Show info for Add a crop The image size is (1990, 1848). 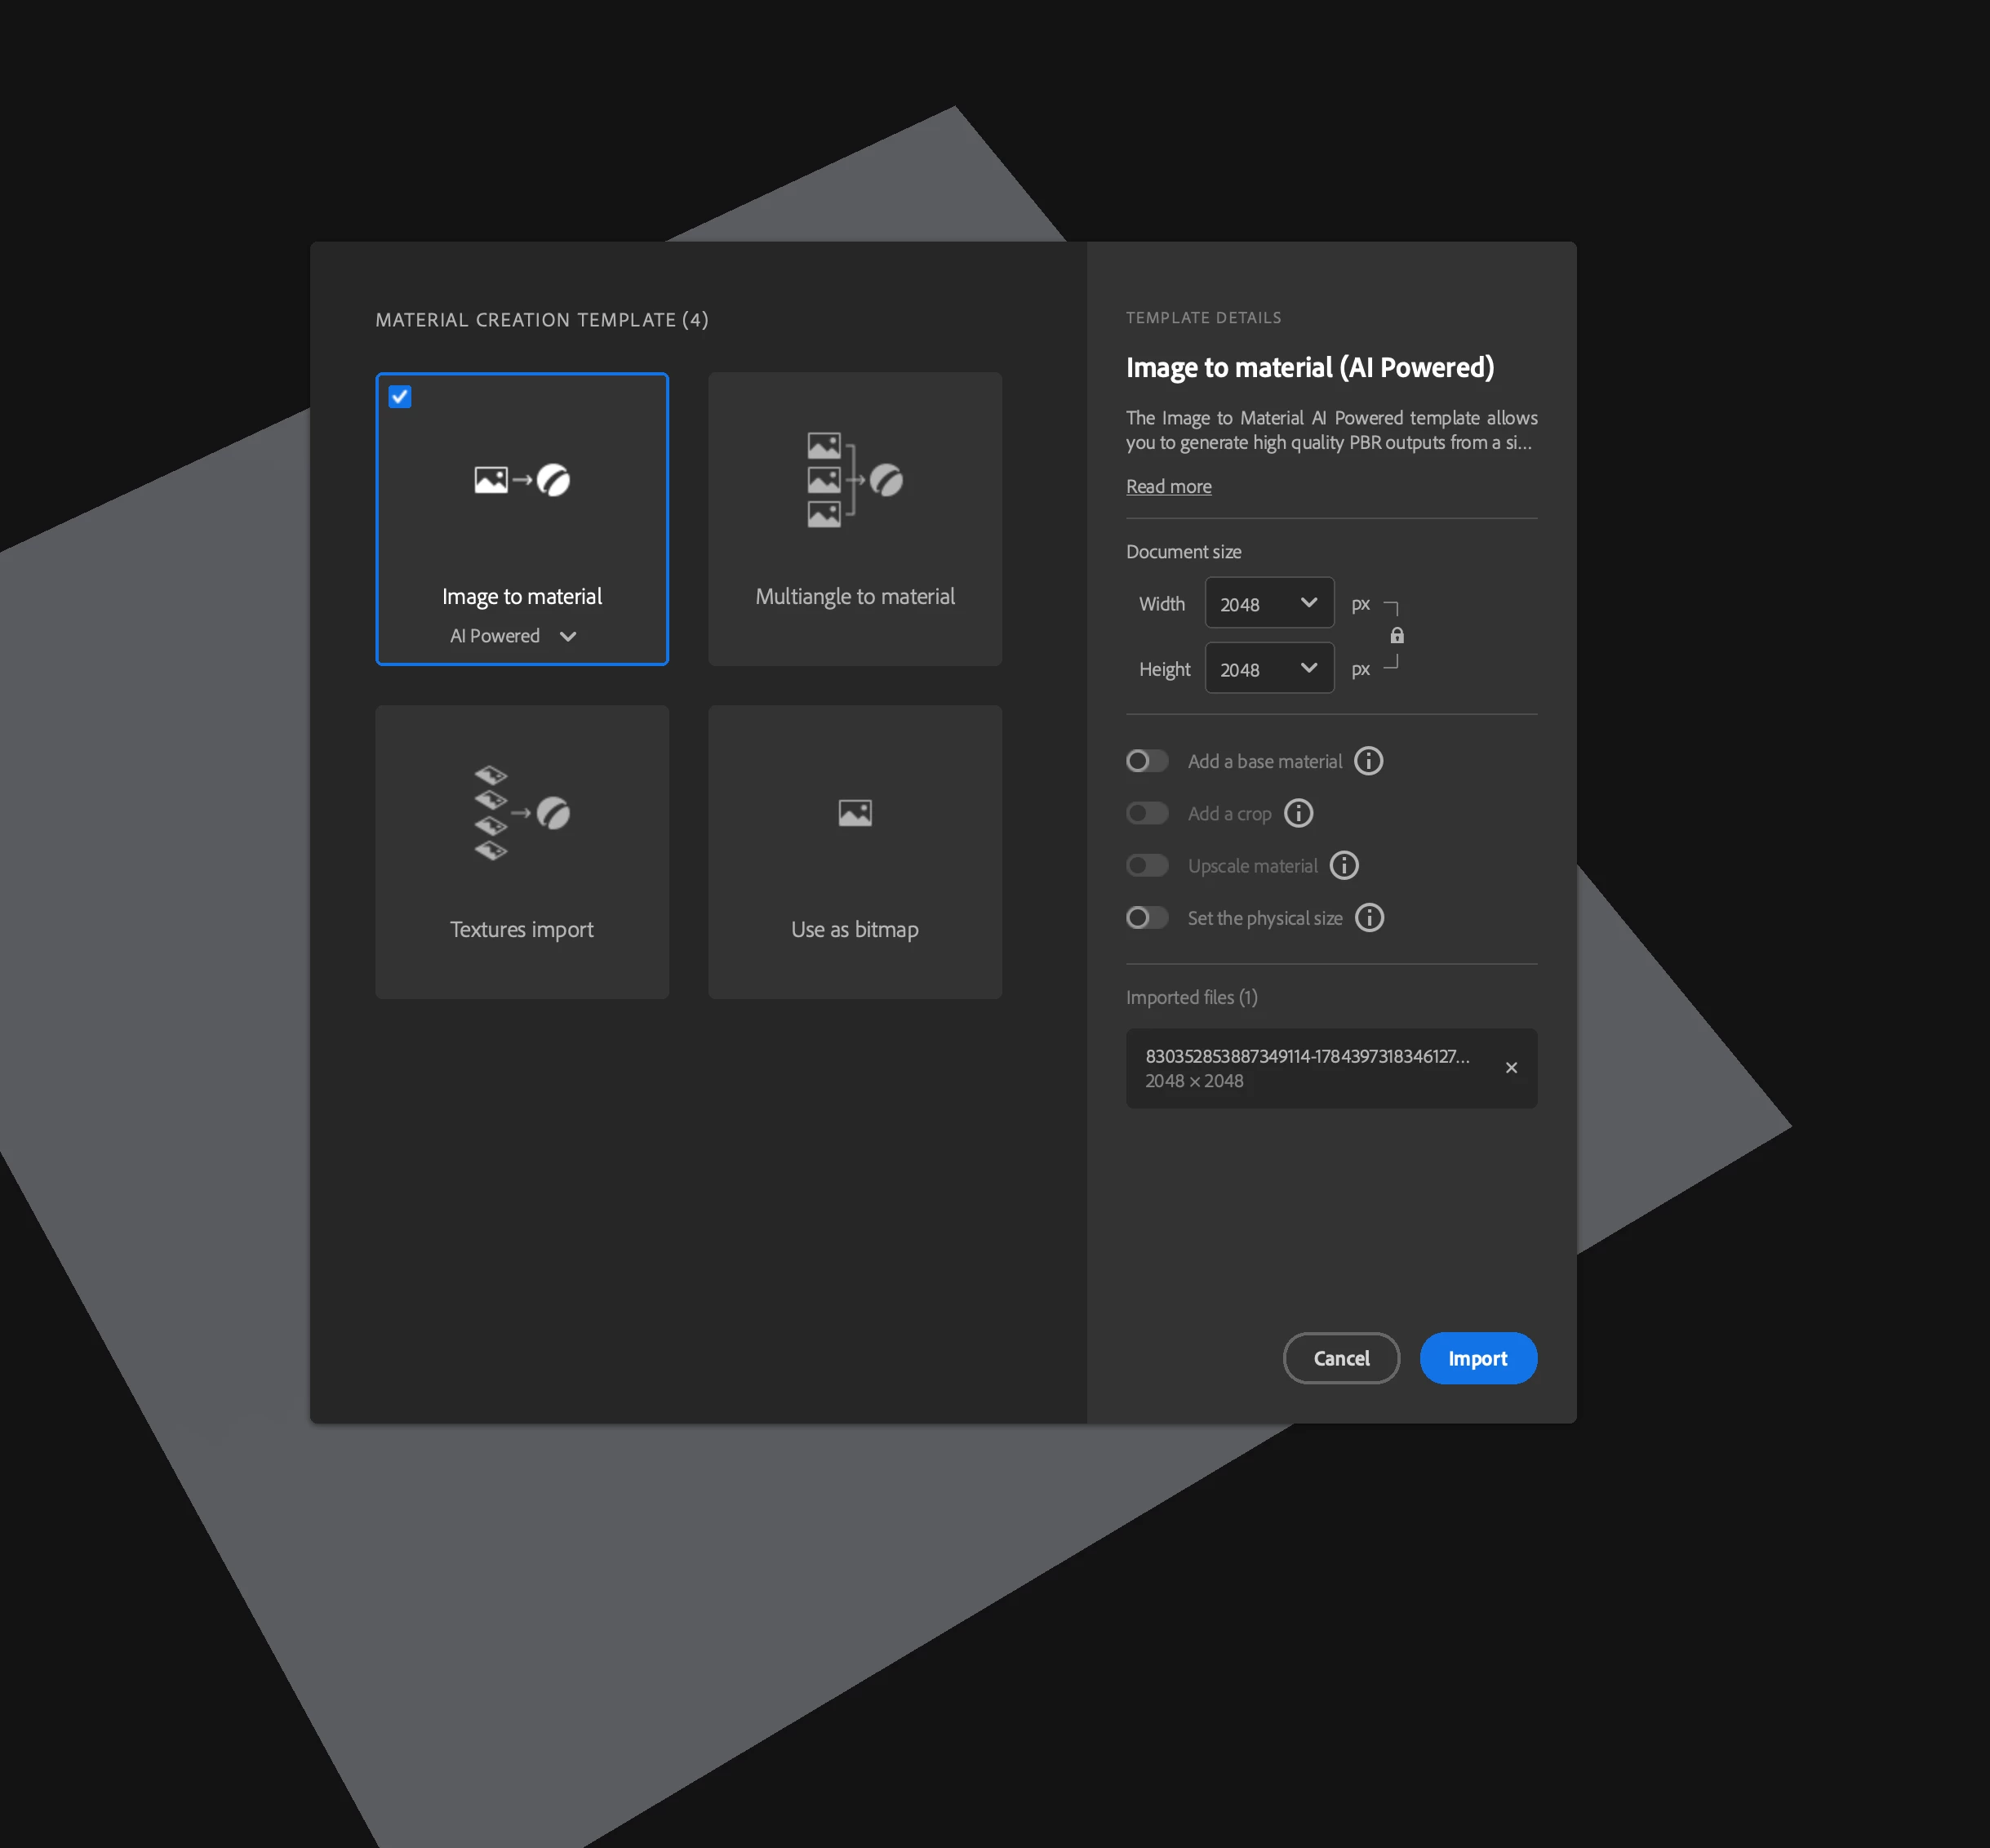pos(1298,813)
